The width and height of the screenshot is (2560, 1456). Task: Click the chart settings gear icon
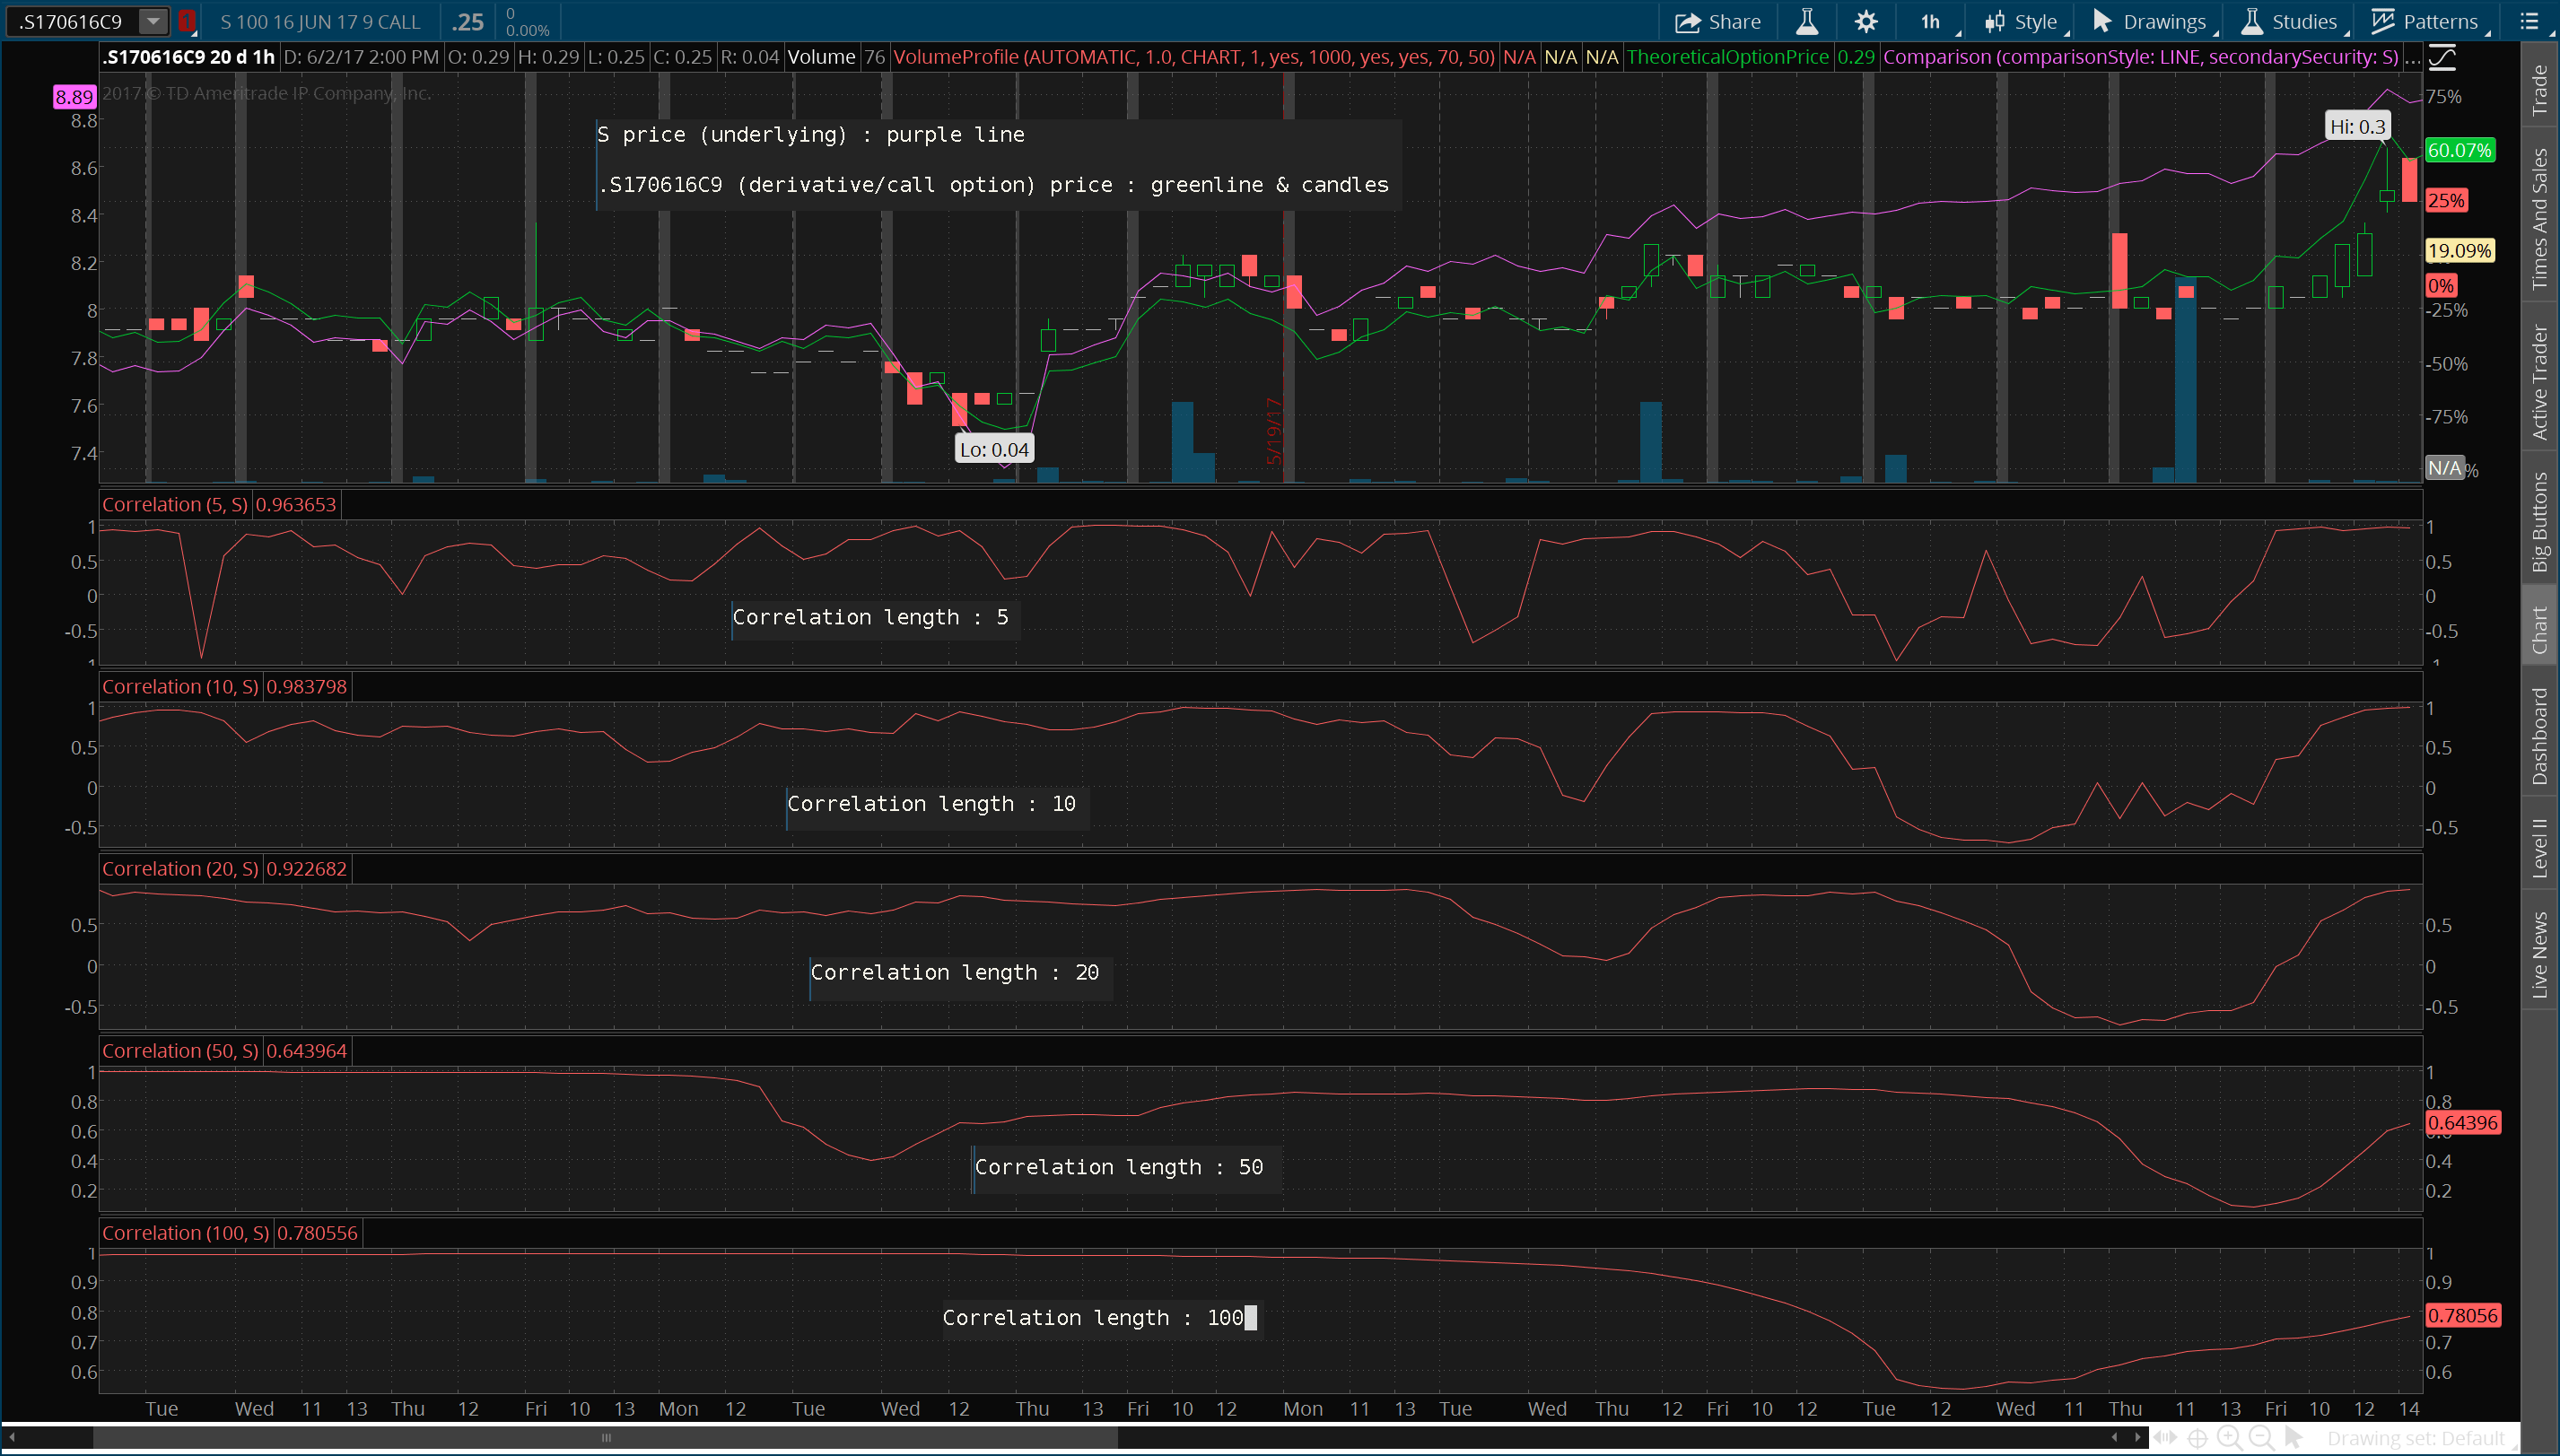point(1866,21)
